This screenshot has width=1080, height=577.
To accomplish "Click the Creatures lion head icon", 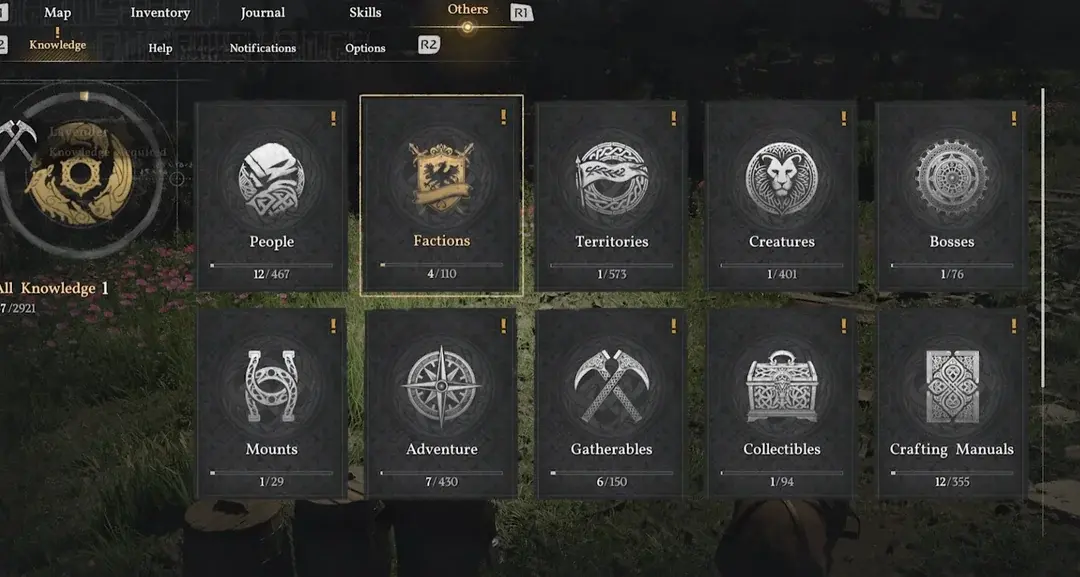I will point(782,179).
